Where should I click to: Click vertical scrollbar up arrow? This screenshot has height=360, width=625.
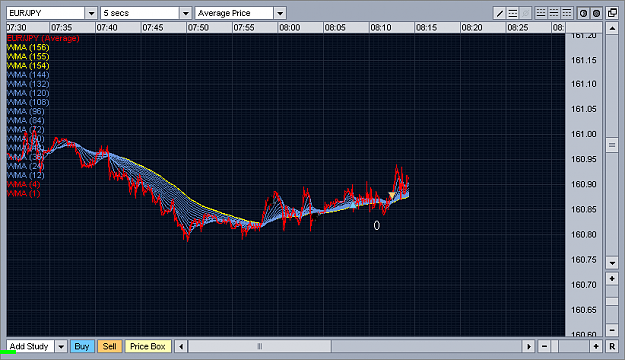pos(612,29)
